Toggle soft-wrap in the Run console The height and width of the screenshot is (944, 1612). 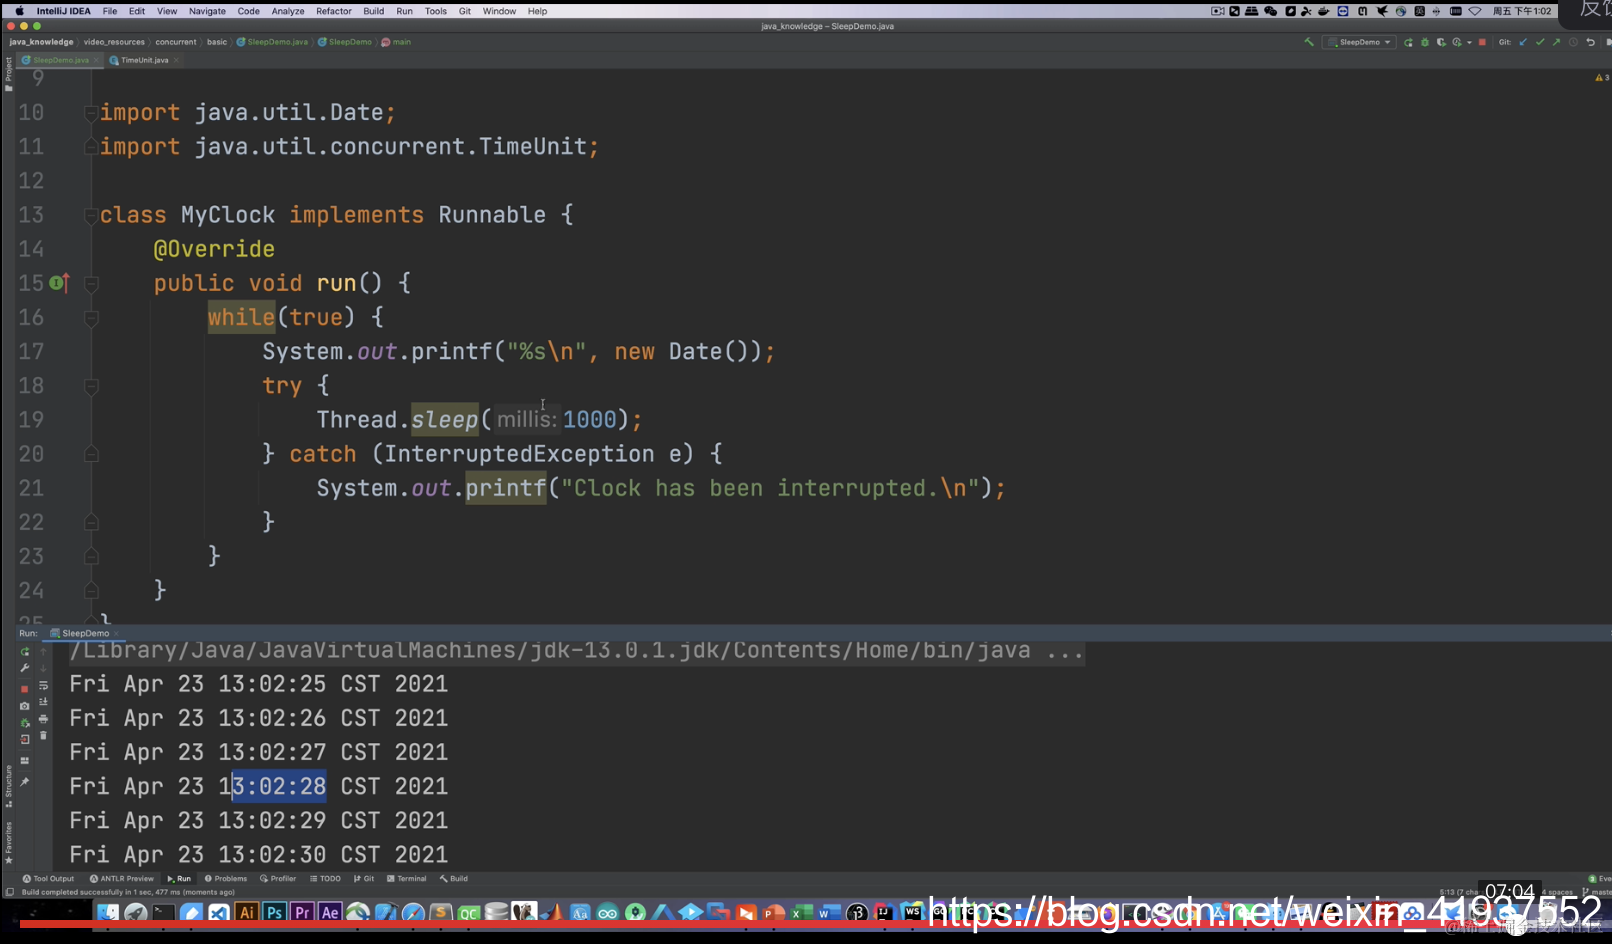(x=43, y=686)
